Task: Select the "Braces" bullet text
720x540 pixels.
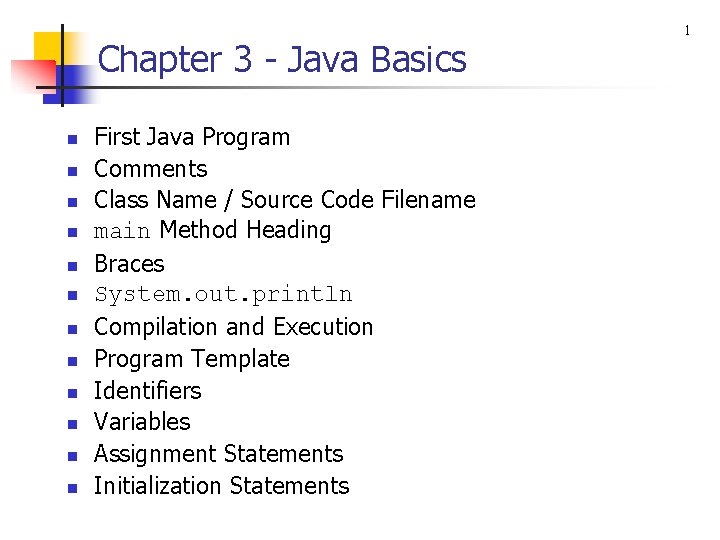Action: [x=129, y=264]
